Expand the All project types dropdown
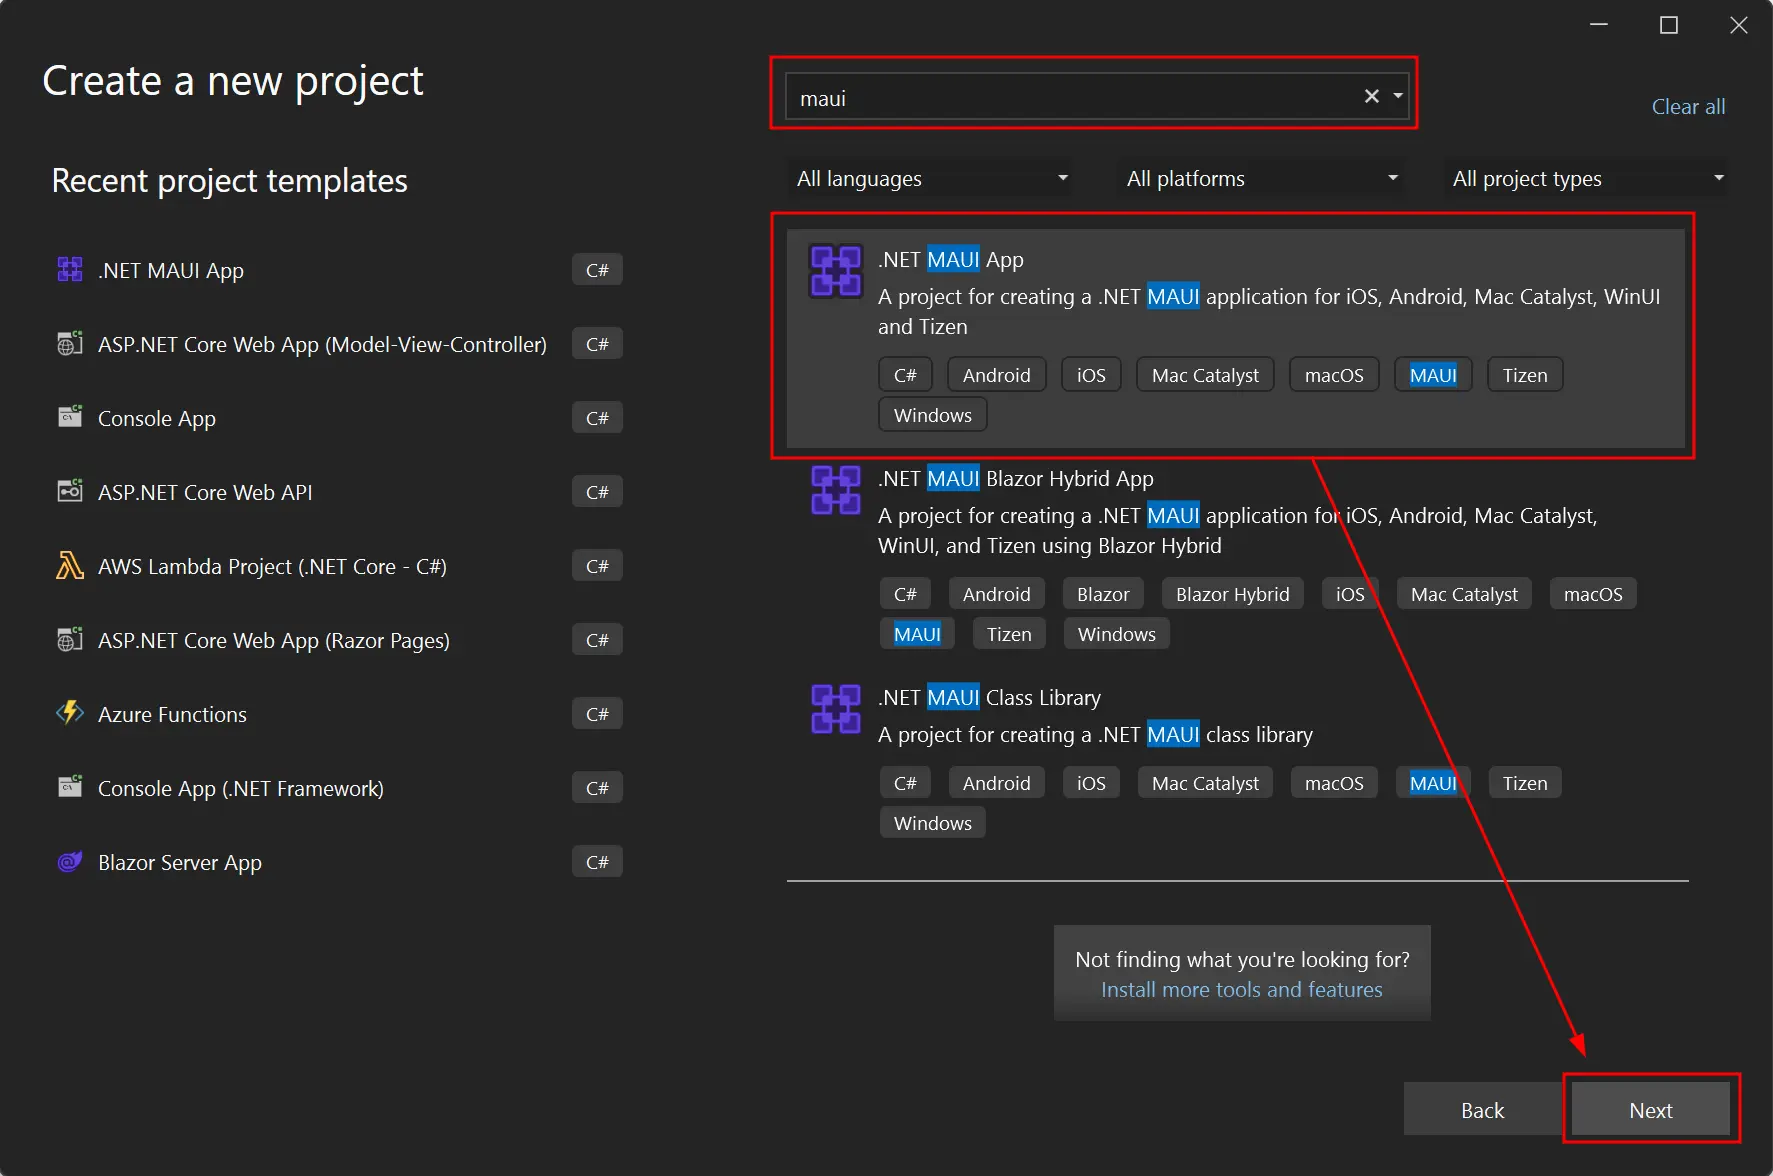The width and height of the screenshot is (1773, 1176). coord(1587,179)
